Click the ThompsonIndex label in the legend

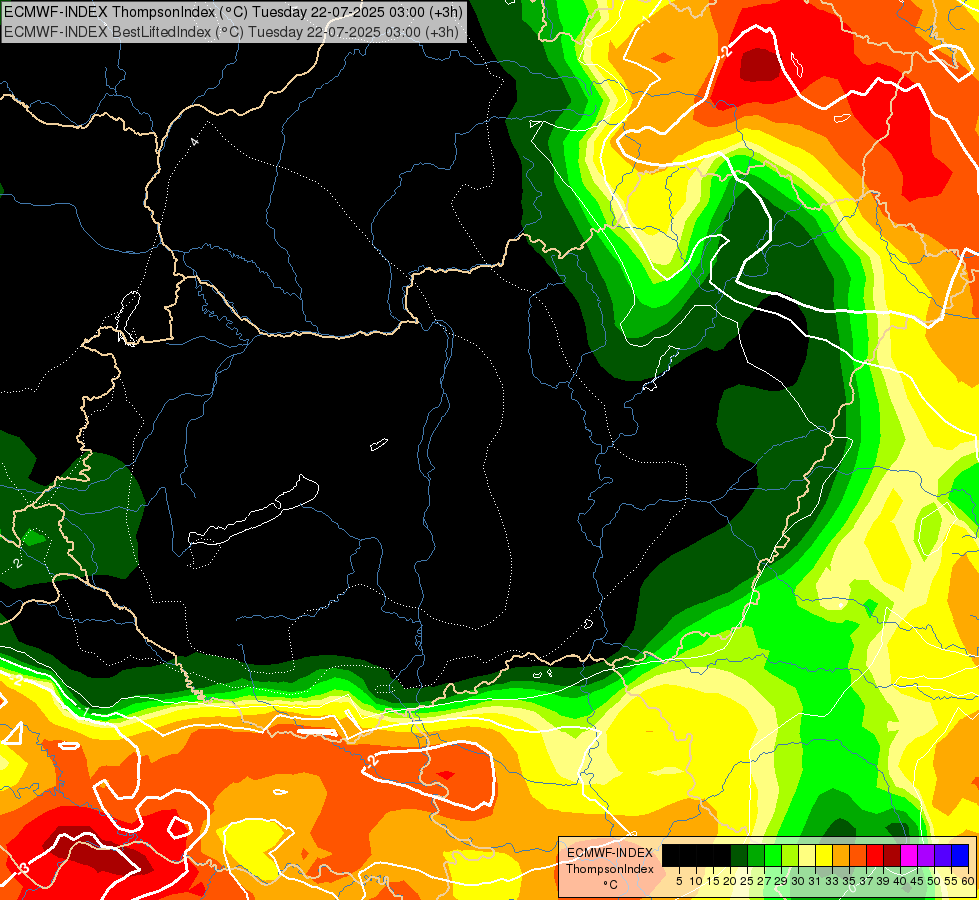[x=610, y=869]
